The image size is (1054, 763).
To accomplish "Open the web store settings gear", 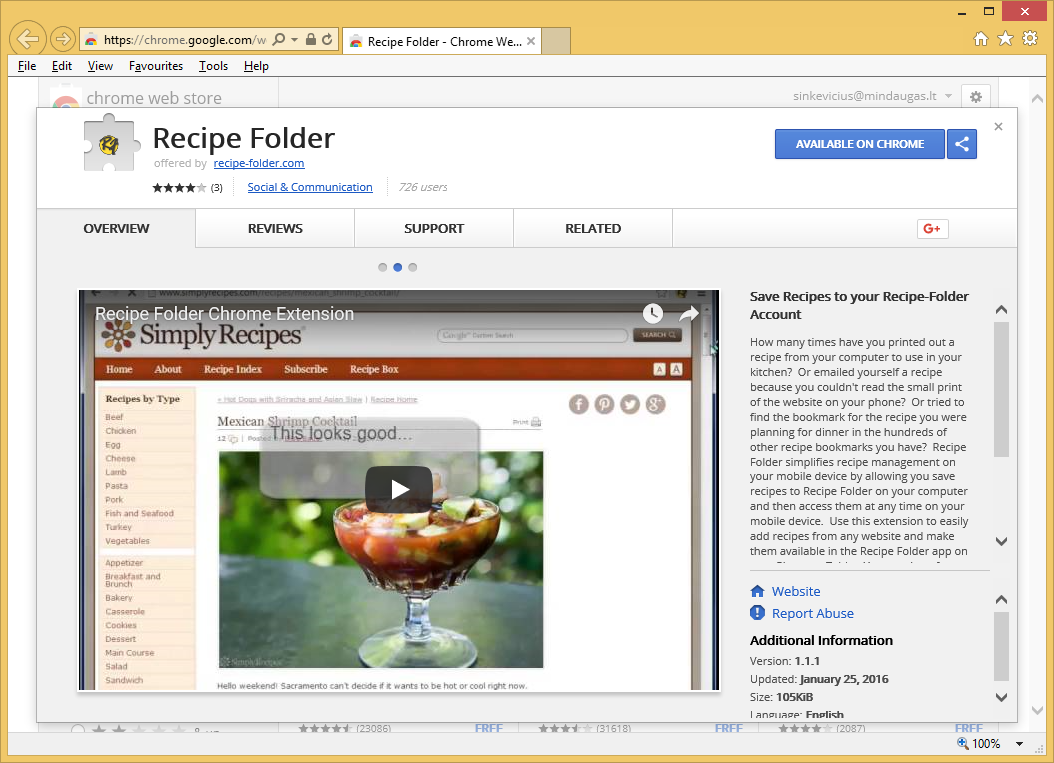I will pos(975,97).
